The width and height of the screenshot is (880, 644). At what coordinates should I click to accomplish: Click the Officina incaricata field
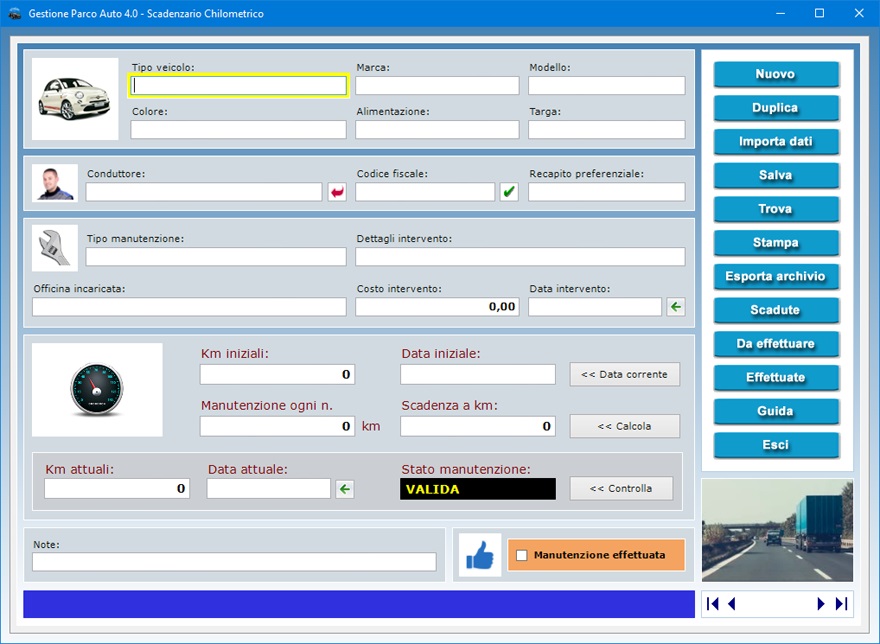(189, 307)
